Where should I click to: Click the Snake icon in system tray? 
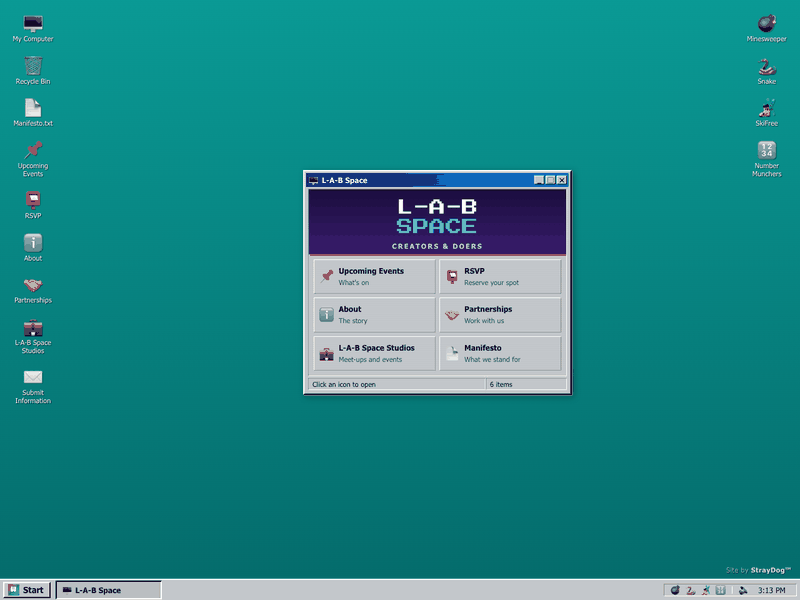(x=690, y=590)
